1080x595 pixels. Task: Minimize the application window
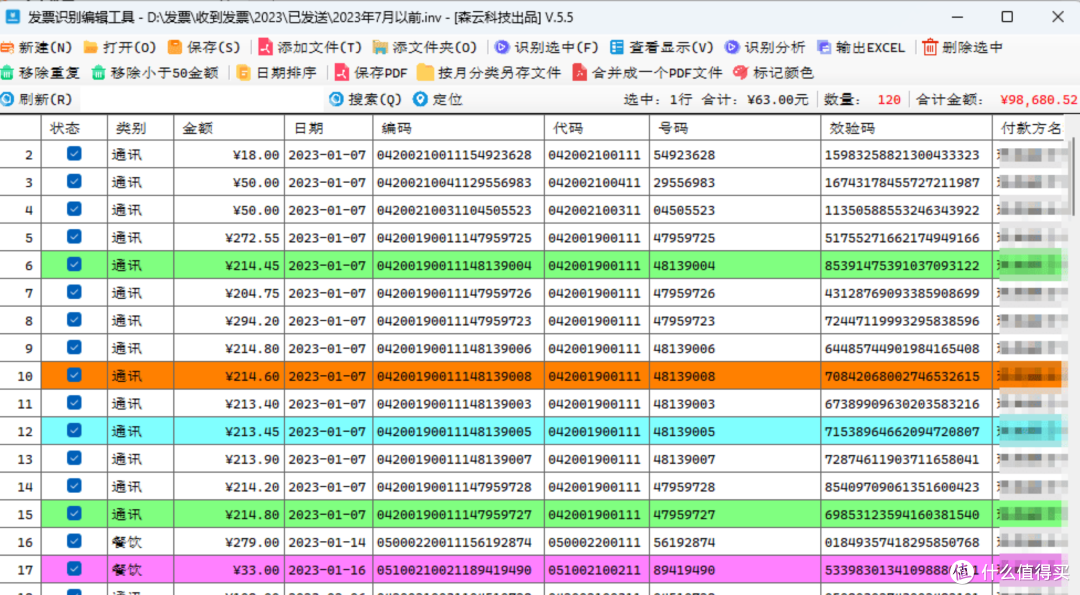point(957,17)
